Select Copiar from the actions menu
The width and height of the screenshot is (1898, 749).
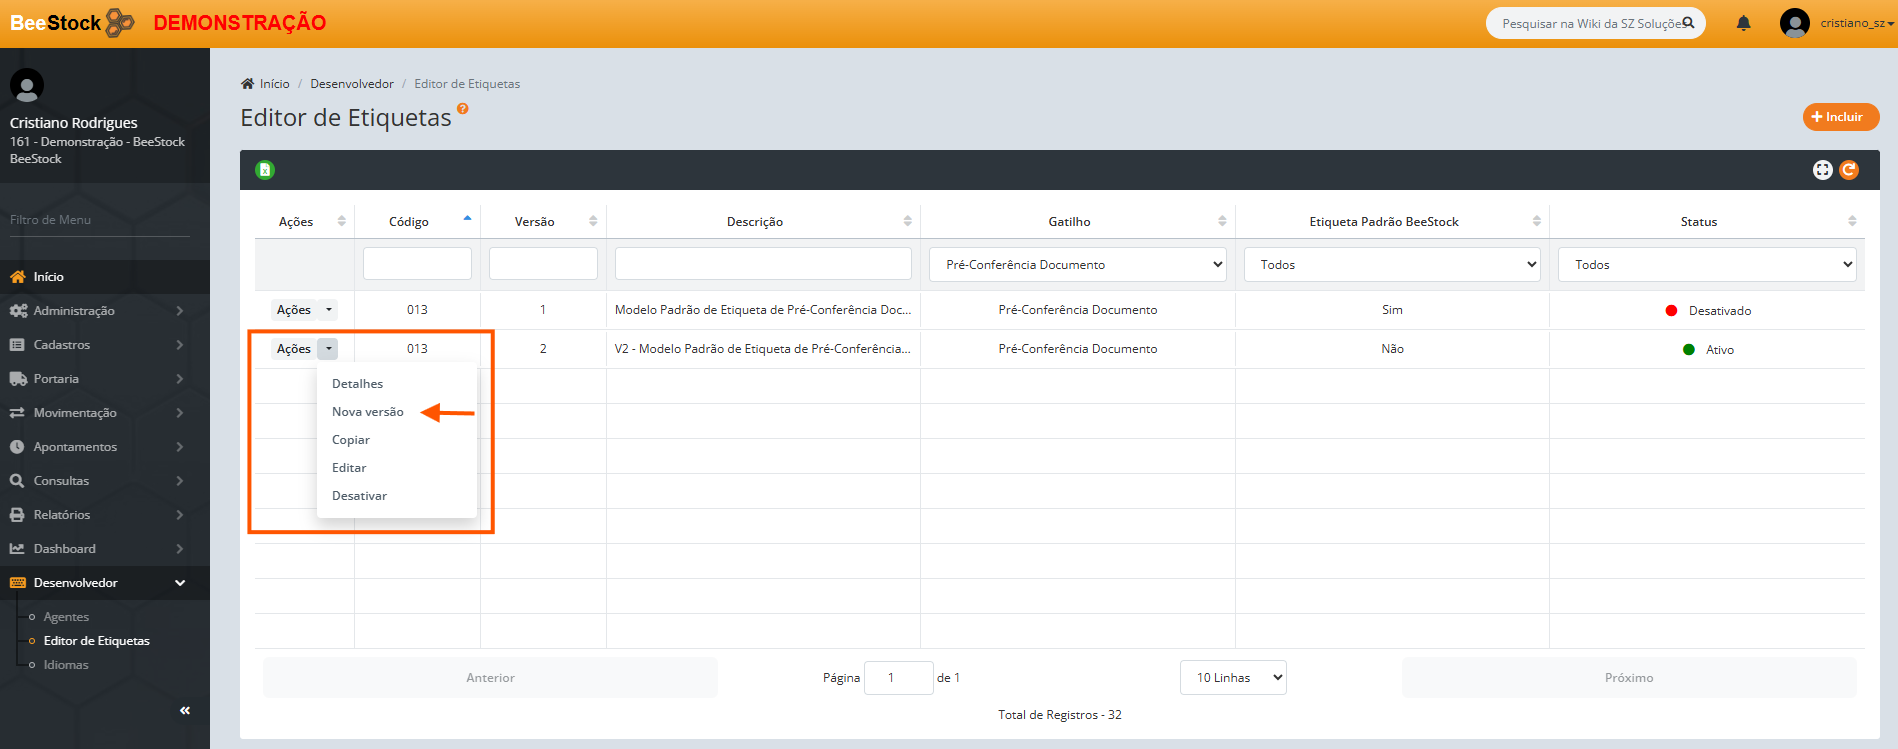coord(351,440)
